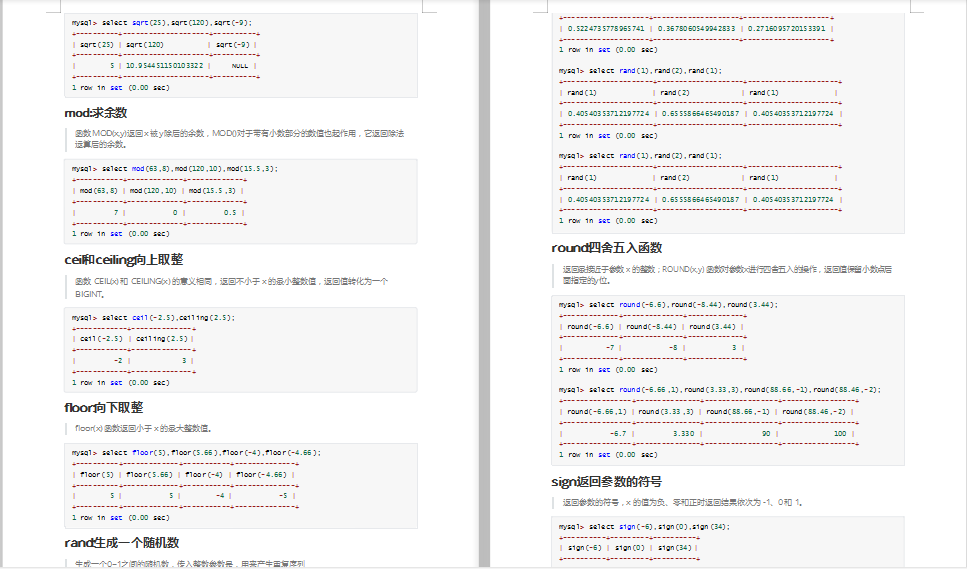Click the round(88.46,-2) result value "100"
The height and width of the screenshot is (569, 967).
(840, 434)
